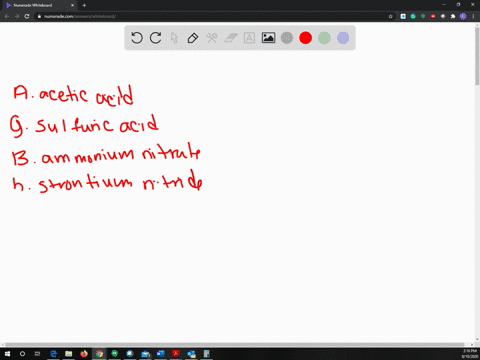The width and height of the screenshot is (480, 360).
Task: Open the Chrome three-dot menu
Action: [x=473, y=16]
